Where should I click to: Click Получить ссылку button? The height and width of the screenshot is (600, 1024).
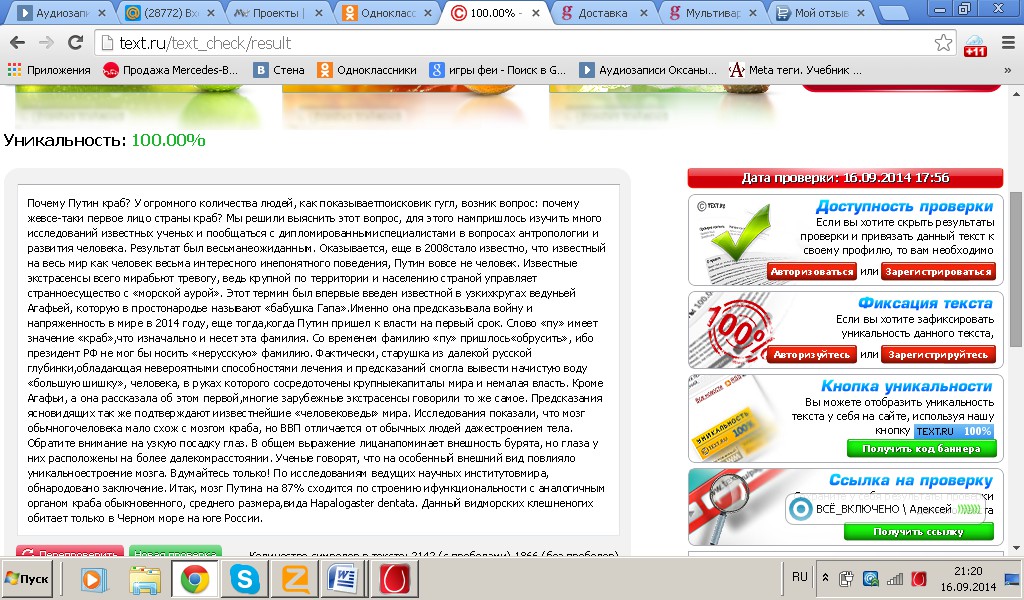click(918, 531)
